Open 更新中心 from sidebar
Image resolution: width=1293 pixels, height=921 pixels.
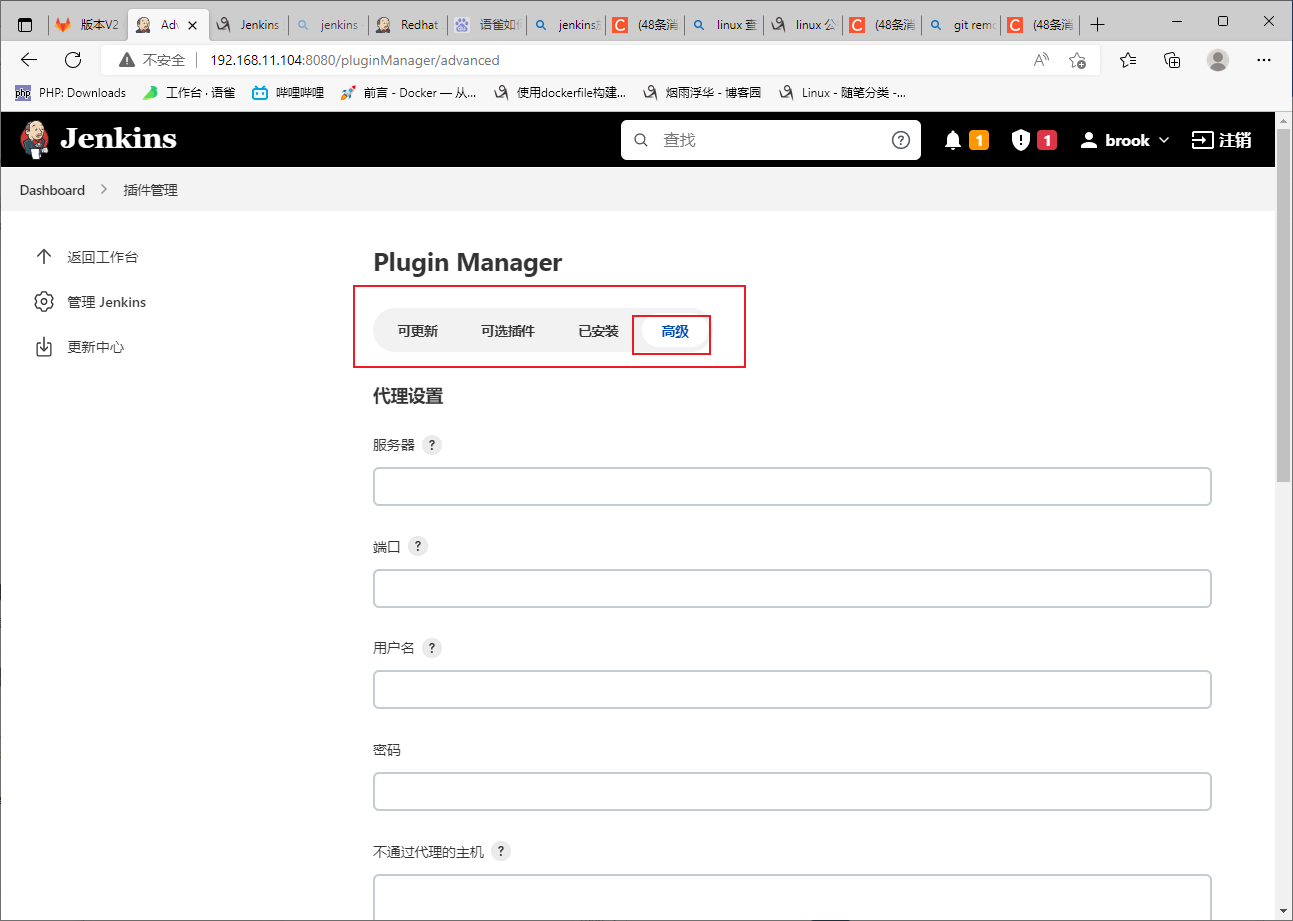point(95,347)
